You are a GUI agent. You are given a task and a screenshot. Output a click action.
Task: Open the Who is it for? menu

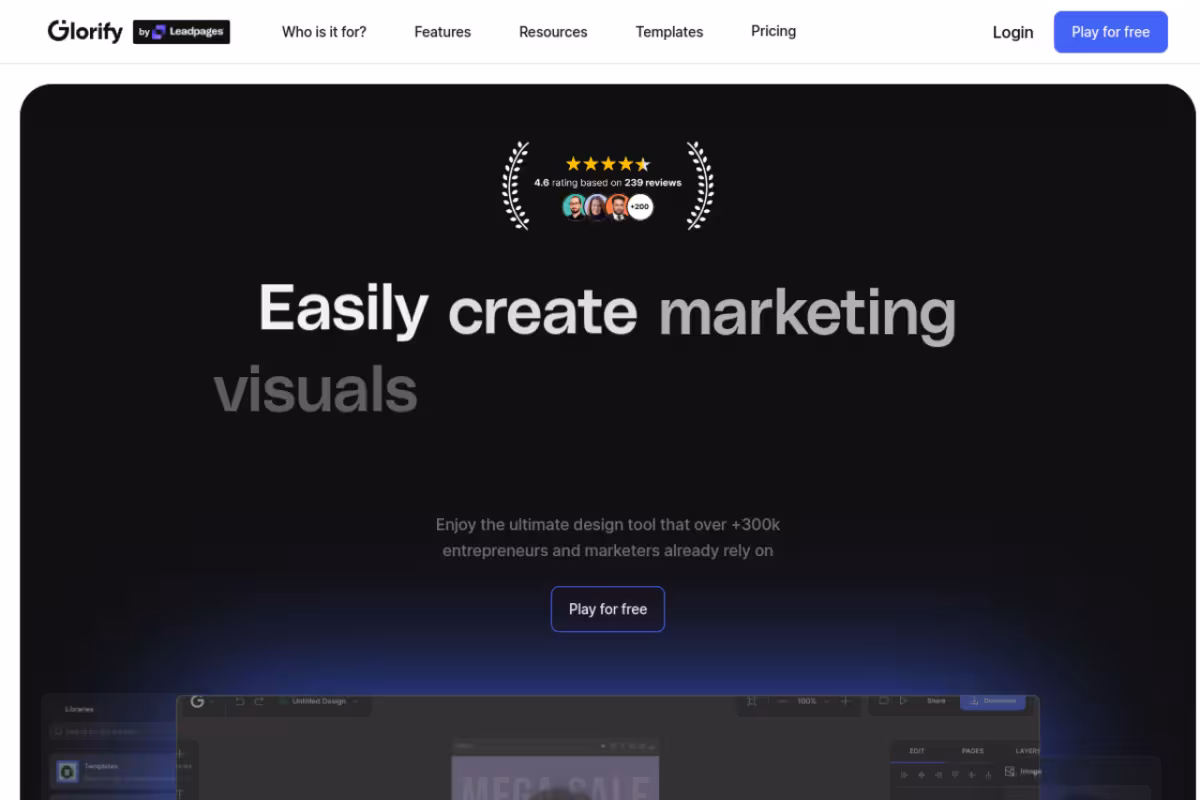[324, 32]
